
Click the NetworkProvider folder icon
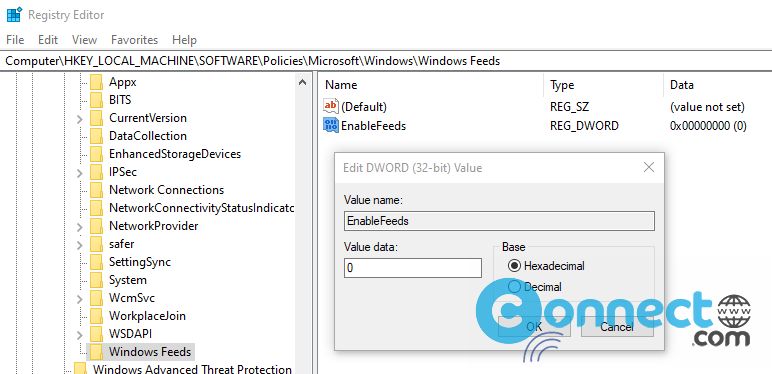pos(96,226)
